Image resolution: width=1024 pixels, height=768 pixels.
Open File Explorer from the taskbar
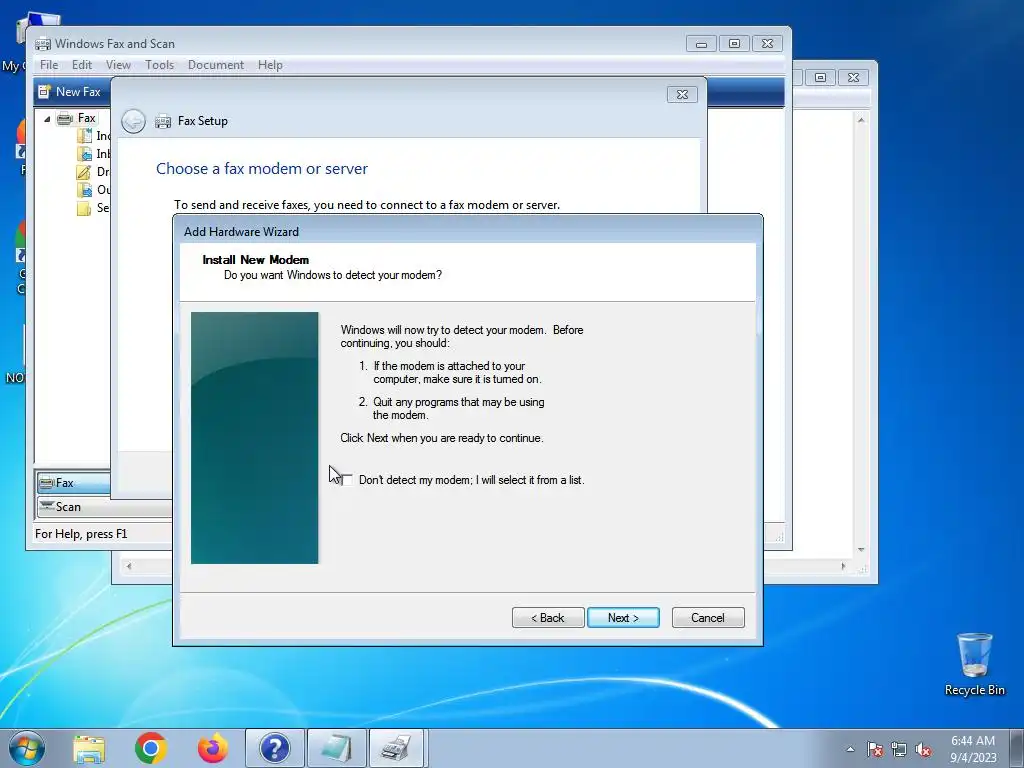(x=89, y=748)
